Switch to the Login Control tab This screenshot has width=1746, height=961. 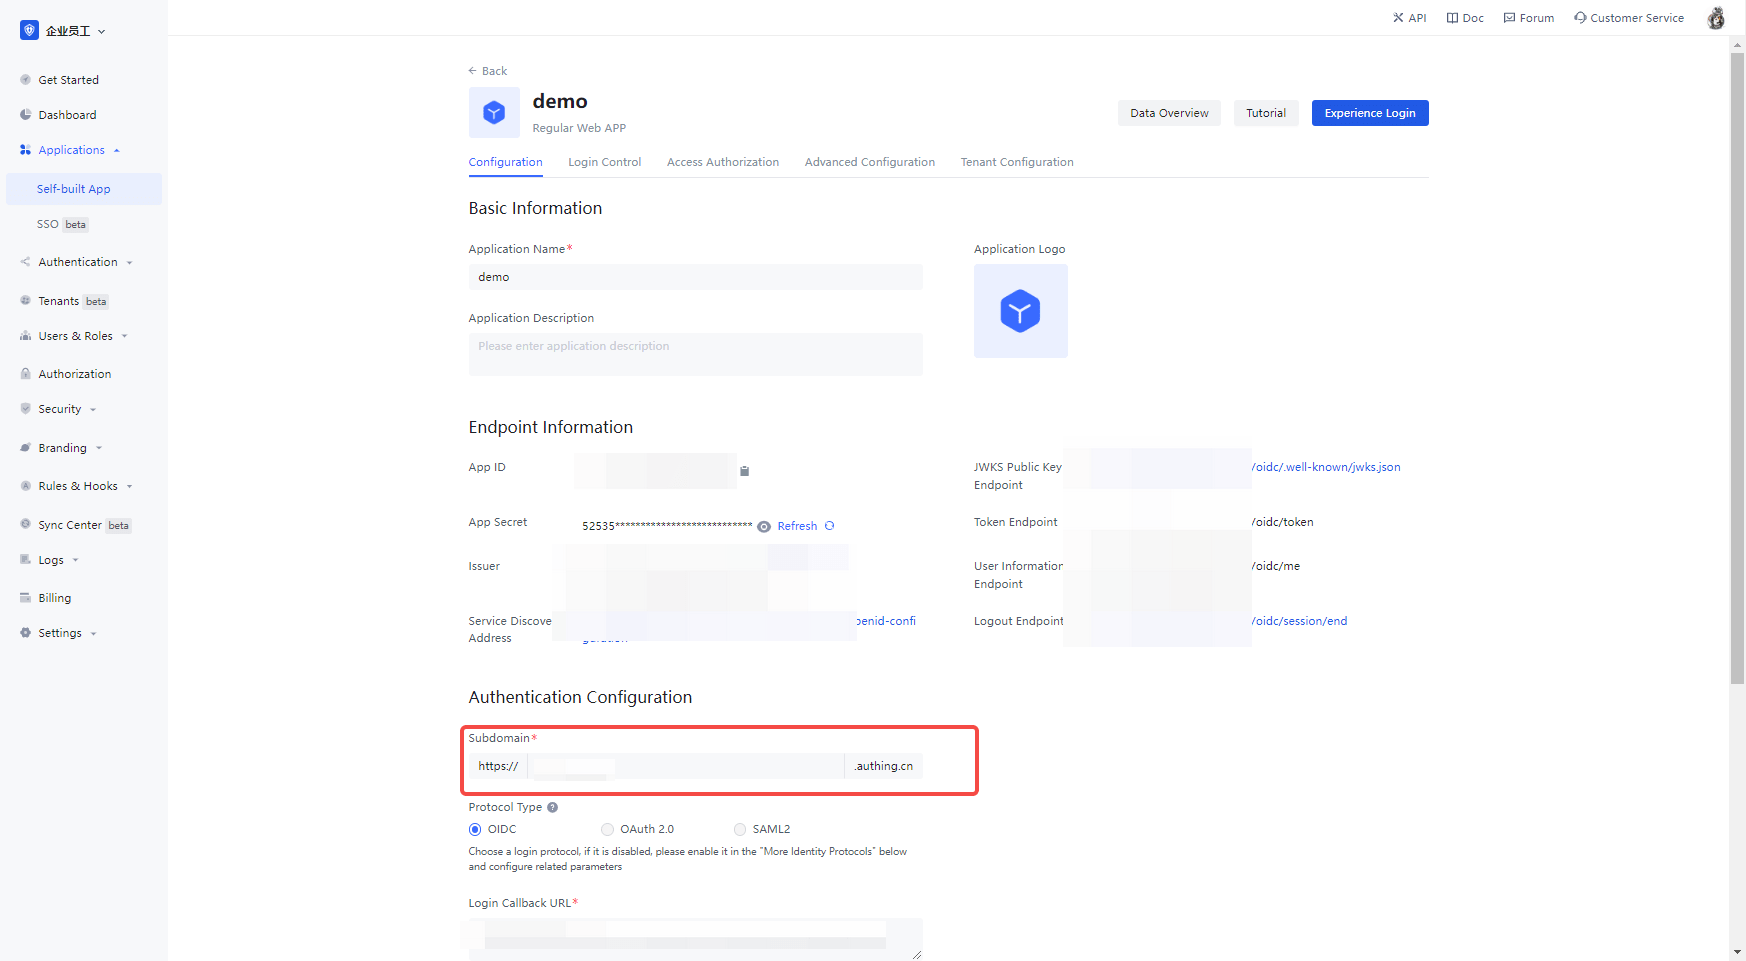(x=604, y=162)
